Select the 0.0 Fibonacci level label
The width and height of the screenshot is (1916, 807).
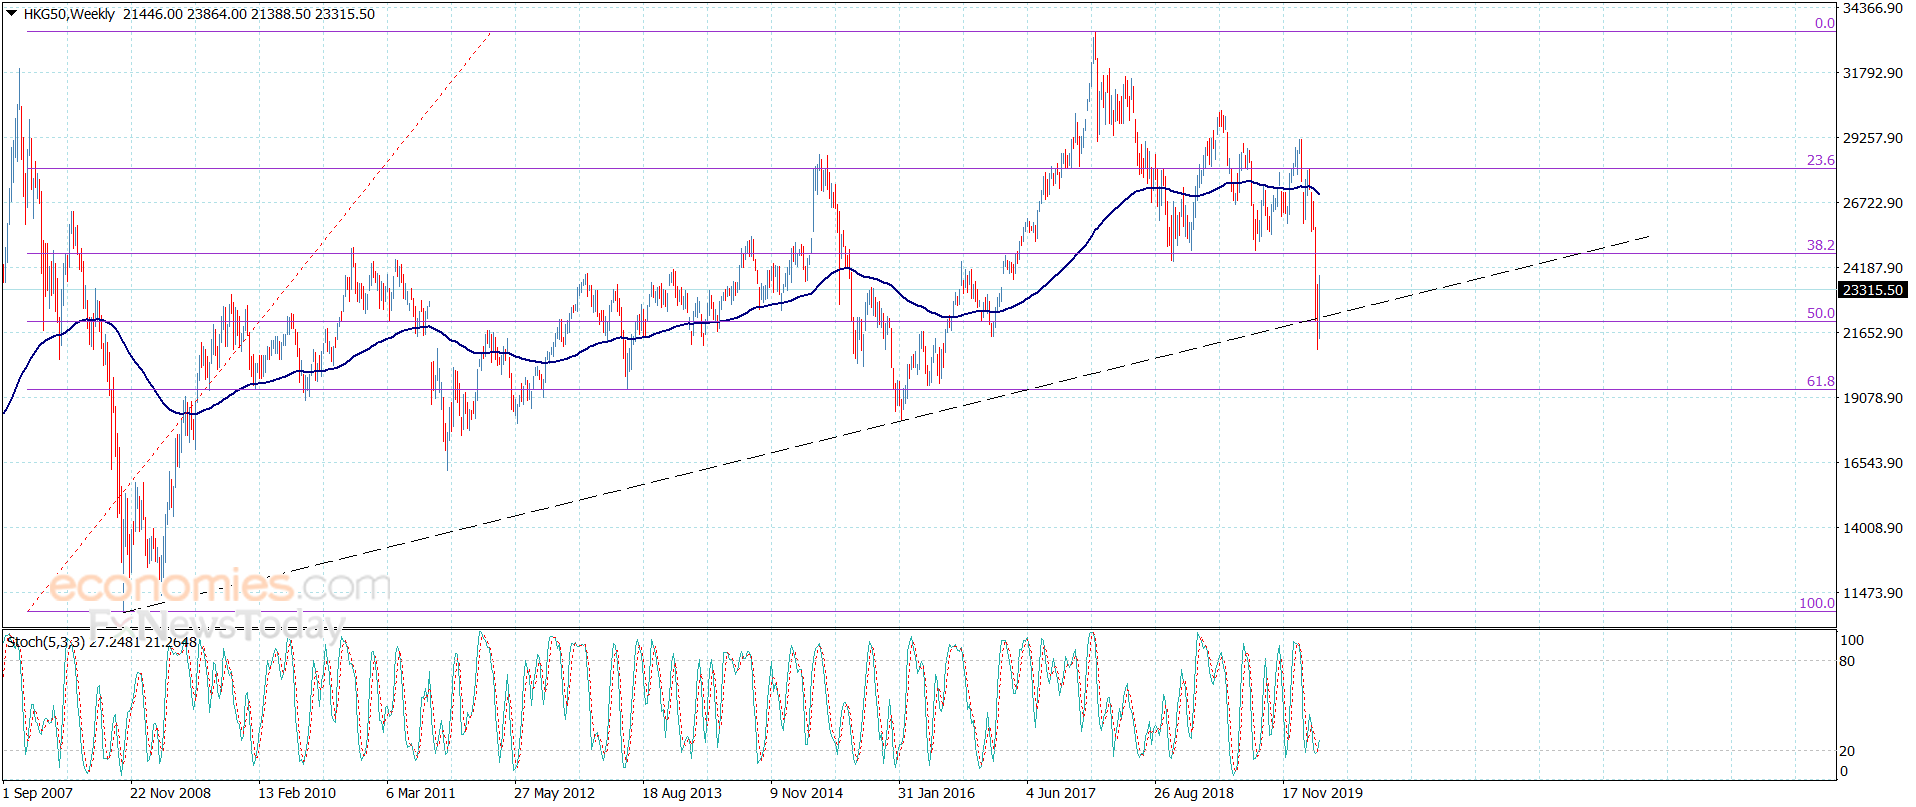(1825, 23)
